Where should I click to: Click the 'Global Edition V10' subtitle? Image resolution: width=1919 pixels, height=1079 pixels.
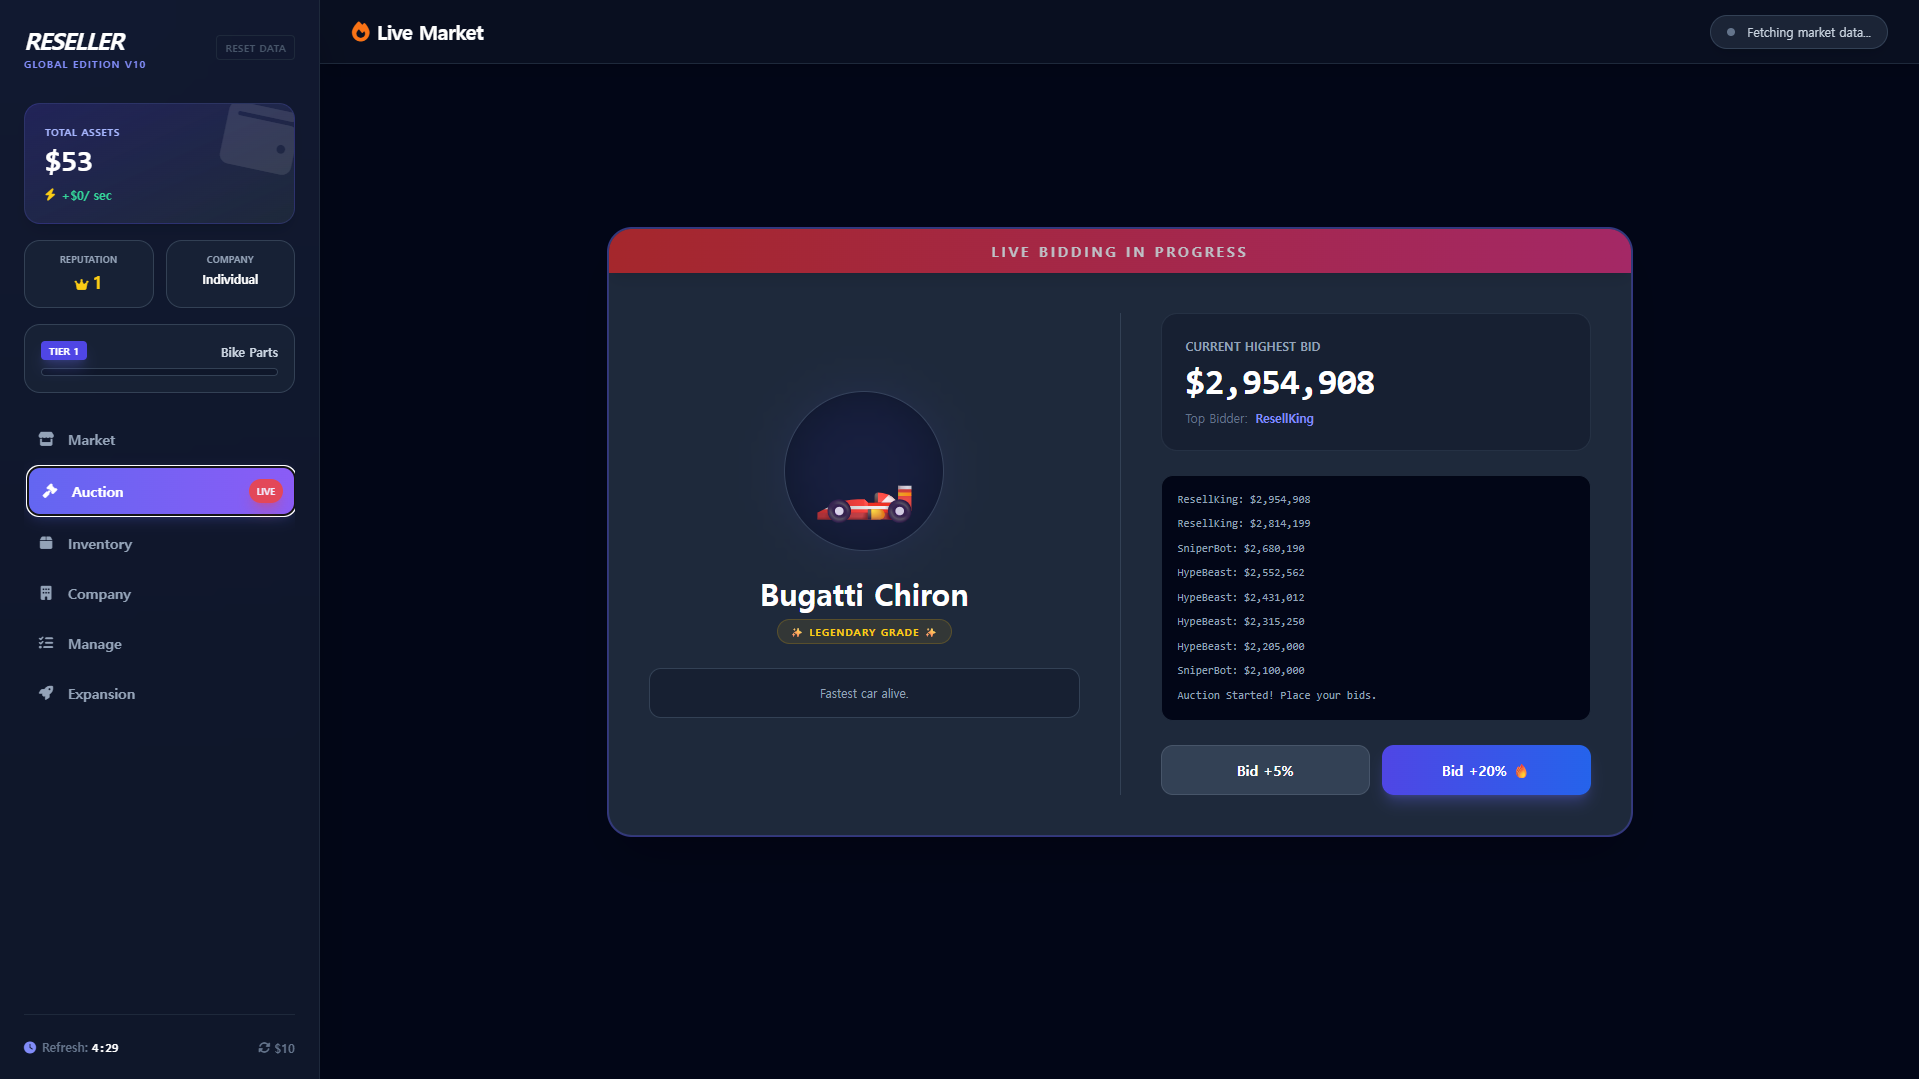coord(85,65)
